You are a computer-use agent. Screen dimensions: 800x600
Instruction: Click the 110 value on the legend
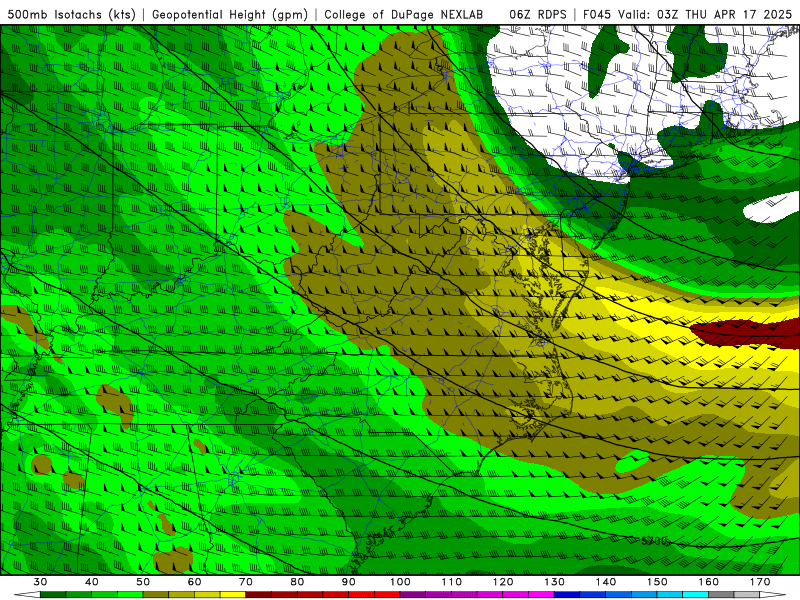452,582
